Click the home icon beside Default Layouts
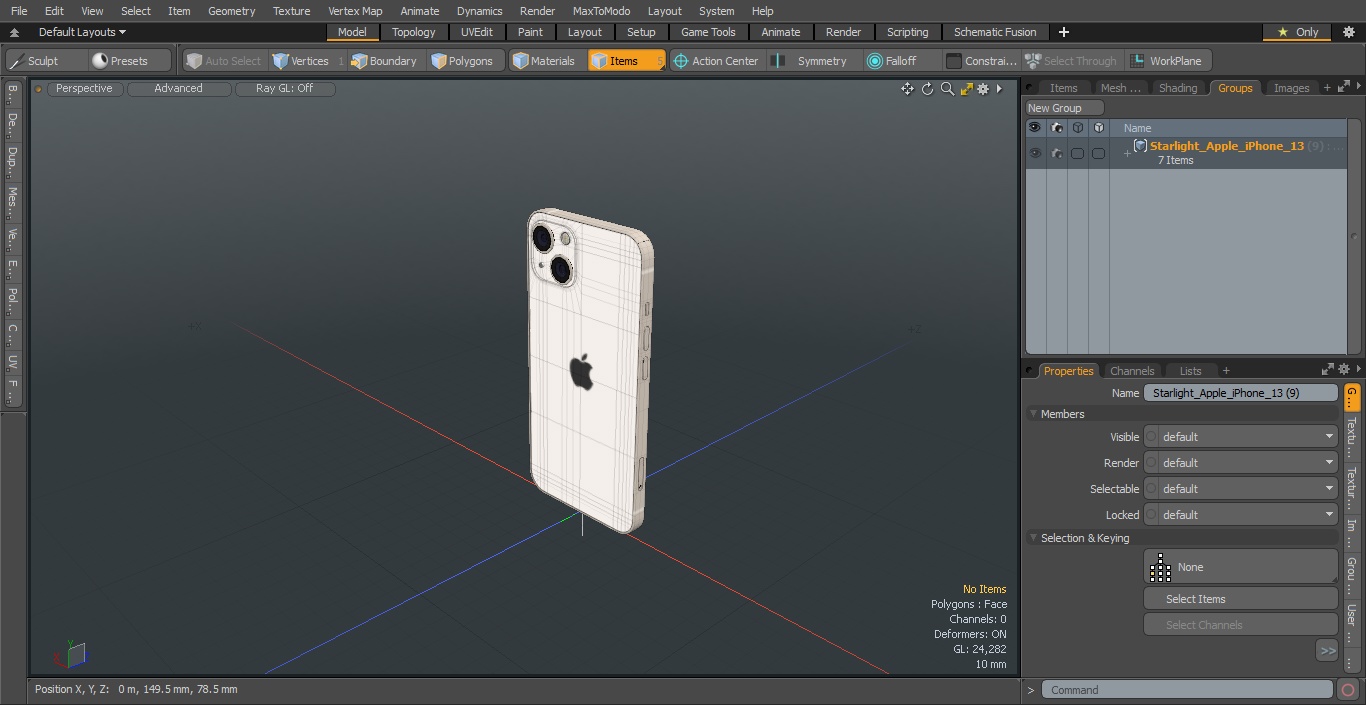The height and width of the screenshot is (705, 1366). (x=15, y=32)
